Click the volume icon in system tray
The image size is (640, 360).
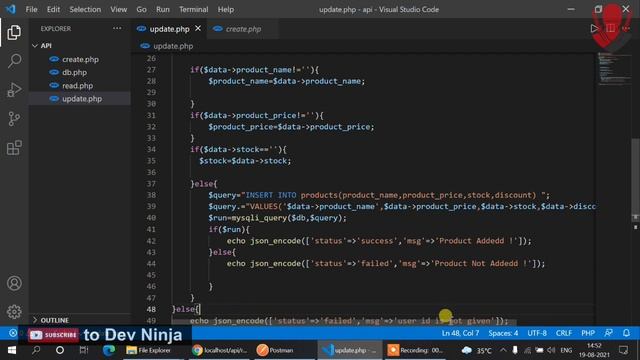(x=551, y=350)
